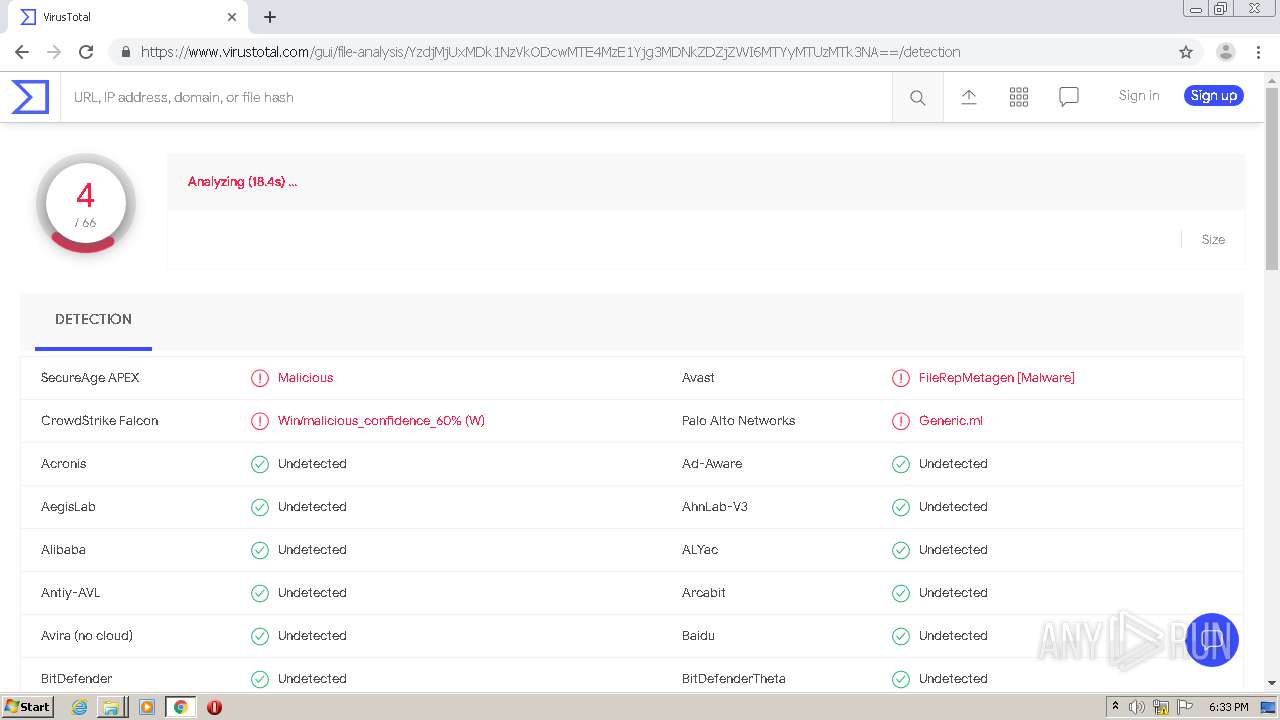Viewport: 1280px width, 720px height.
Task: Click Undetected result for Arcabit
Action: [x=953, y=593]
